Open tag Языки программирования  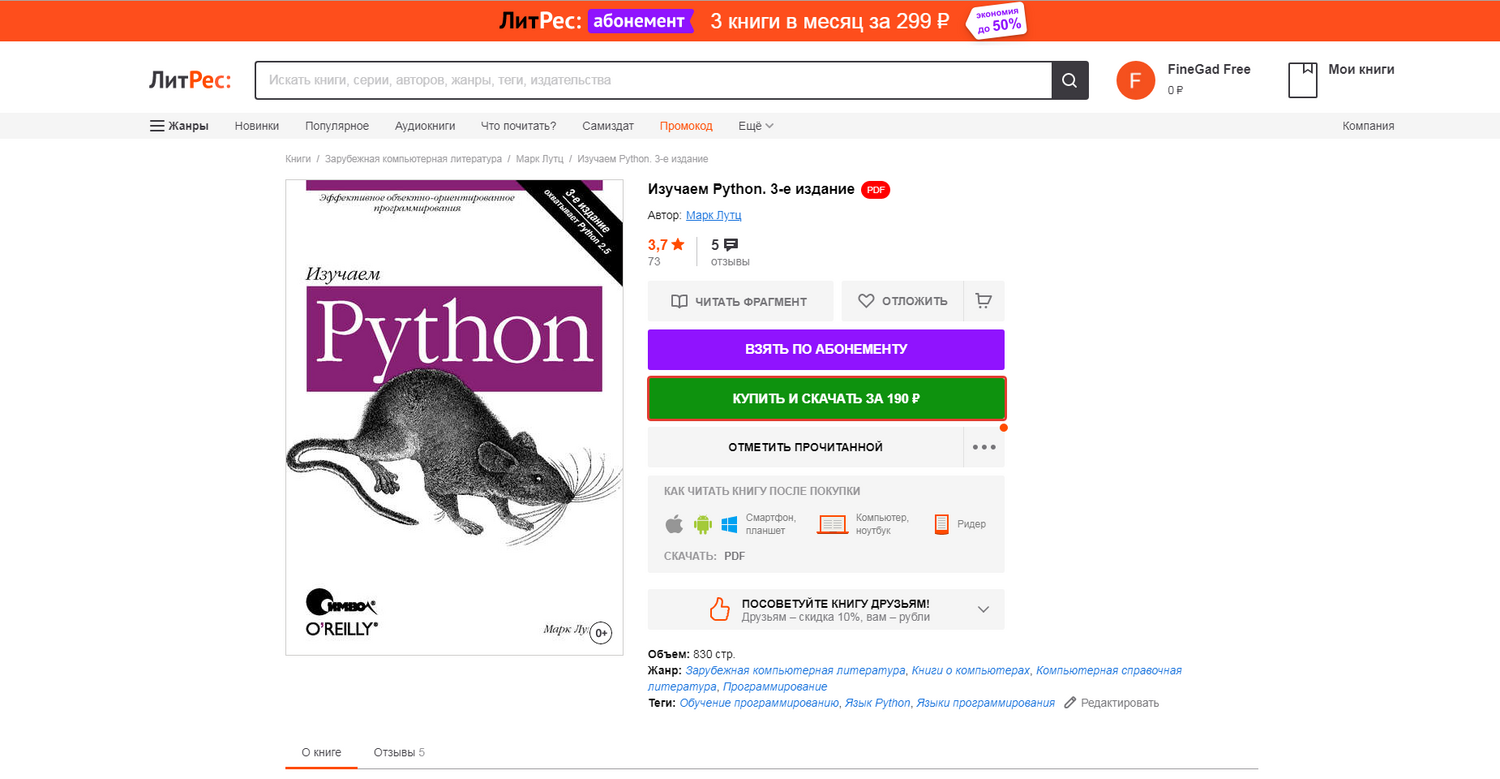click(x=986, y=703)
